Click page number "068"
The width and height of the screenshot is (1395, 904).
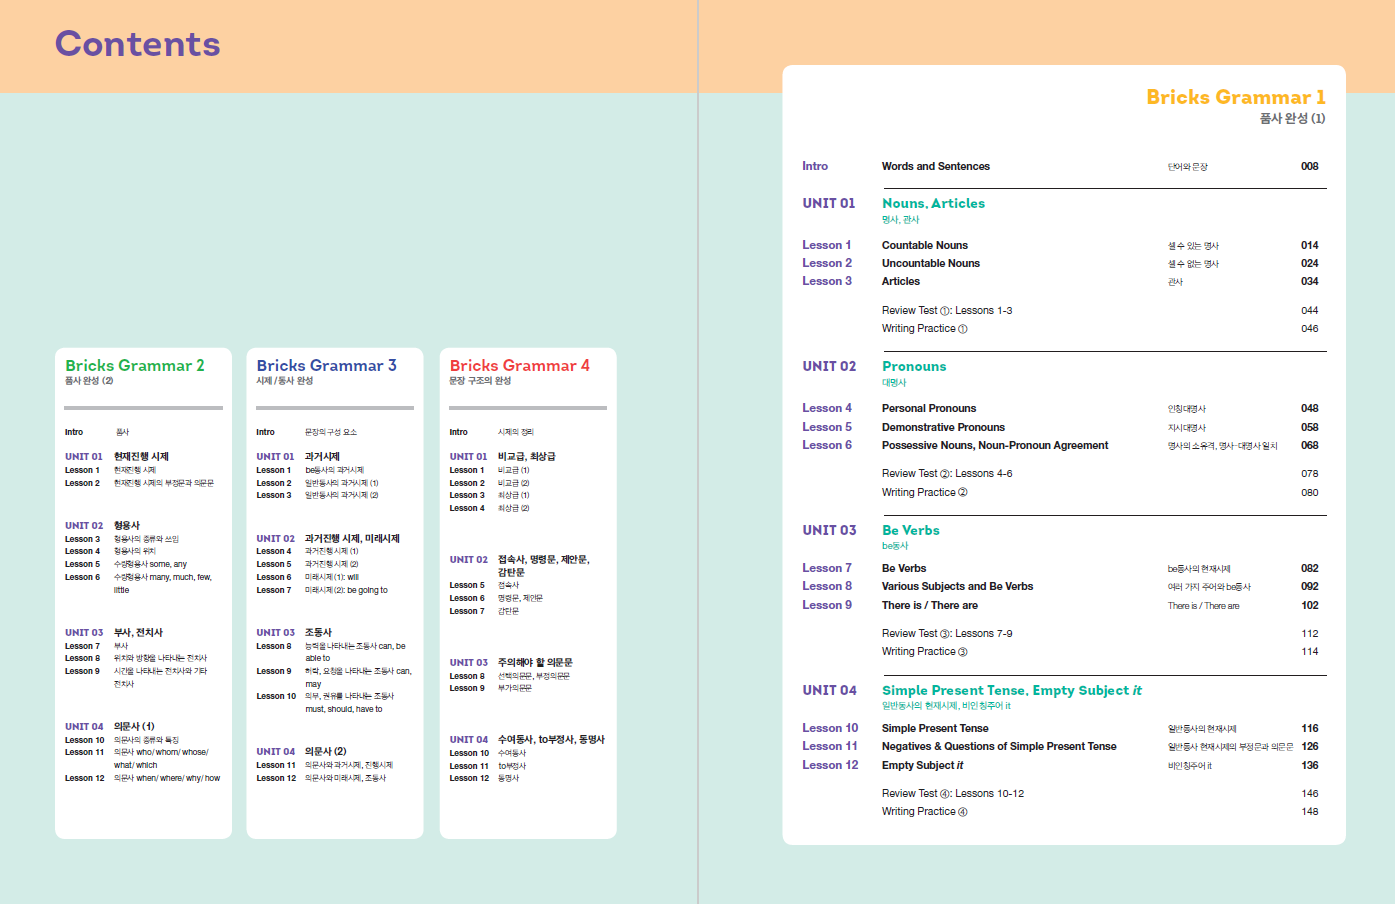1310,445
